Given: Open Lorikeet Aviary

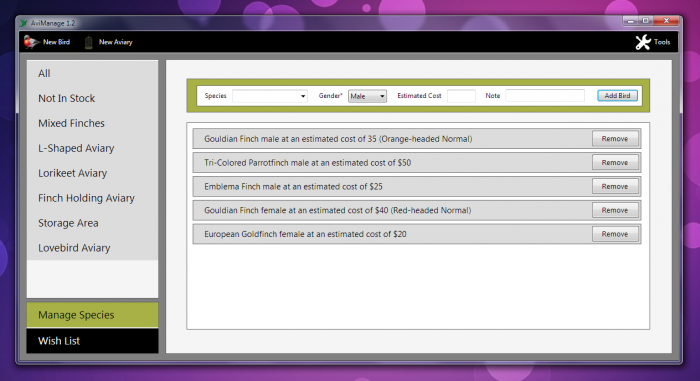Looking at the screenshot, I should coord(92,173).
